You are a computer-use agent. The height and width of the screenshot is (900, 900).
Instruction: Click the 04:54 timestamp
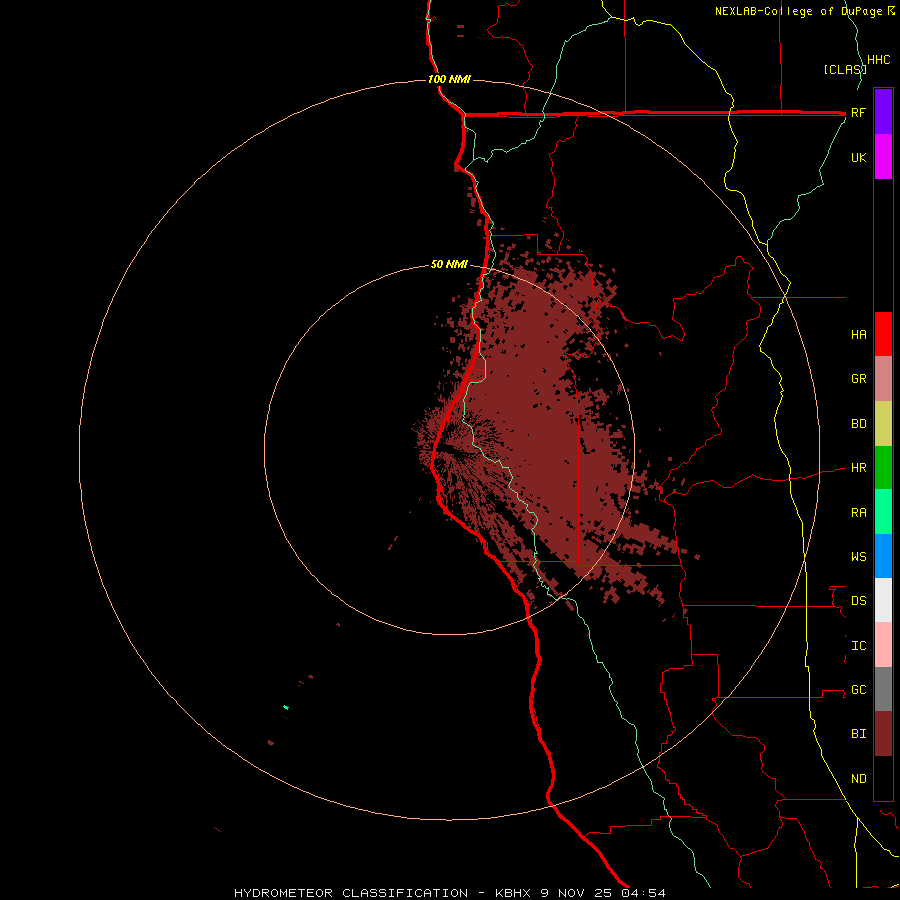(x=643, y=893)
